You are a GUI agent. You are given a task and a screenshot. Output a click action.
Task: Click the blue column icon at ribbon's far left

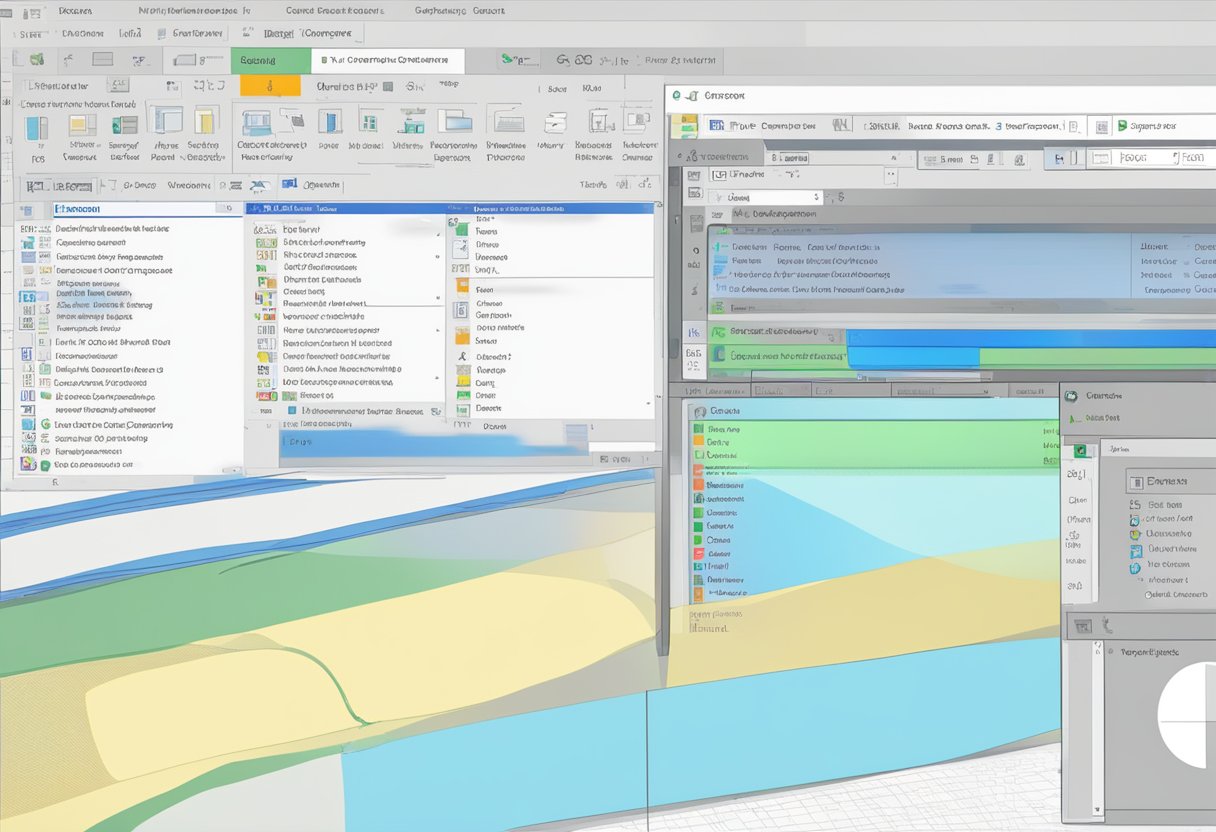pos(37,127)
